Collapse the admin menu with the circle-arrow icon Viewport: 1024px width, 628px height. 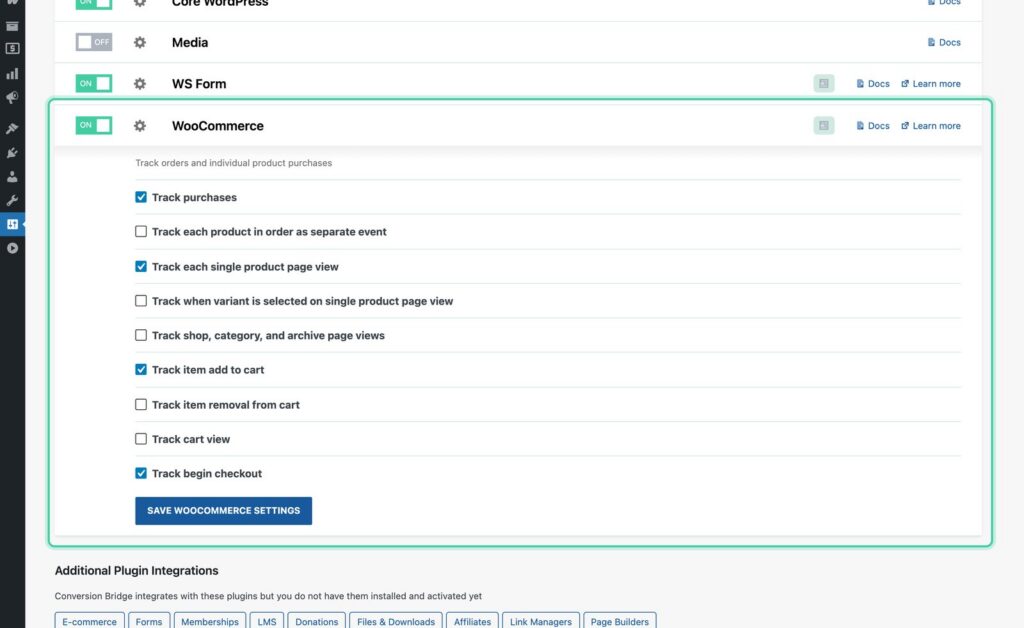pyautogui.click(x=12, y=248)
